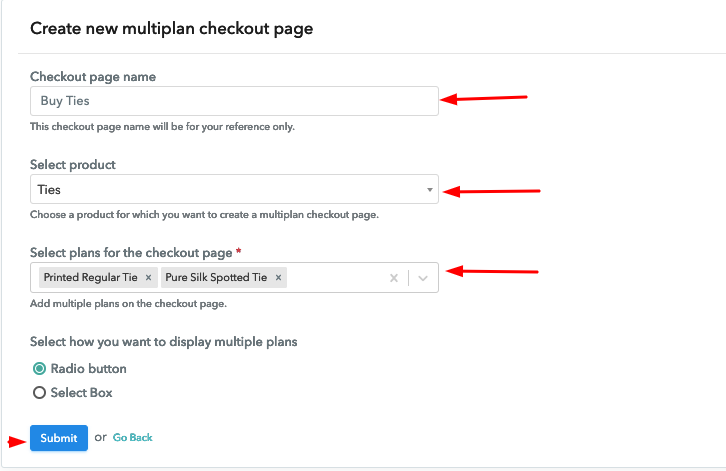Remove the Pure Silk Spotted Tie tag

click(278, 278)
